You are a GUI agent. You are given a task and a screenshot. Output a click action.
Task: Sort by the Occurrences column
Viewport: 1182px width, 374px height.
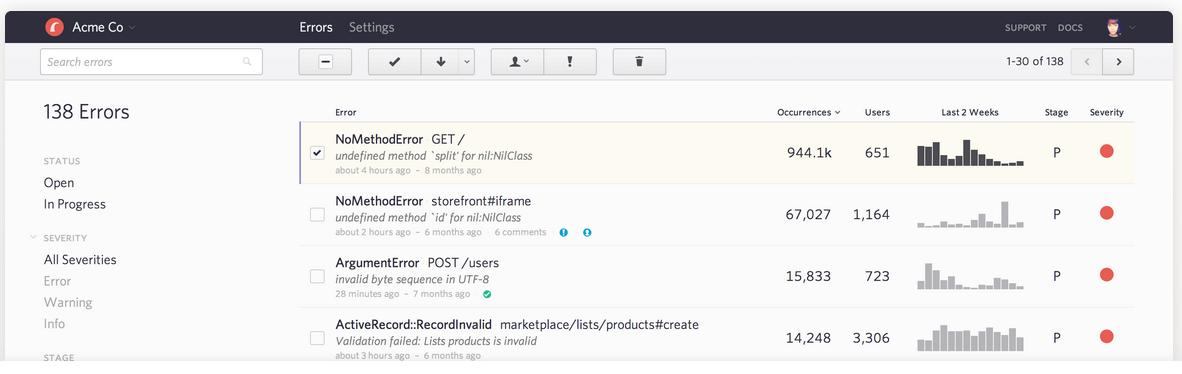(x=808, y=112)
